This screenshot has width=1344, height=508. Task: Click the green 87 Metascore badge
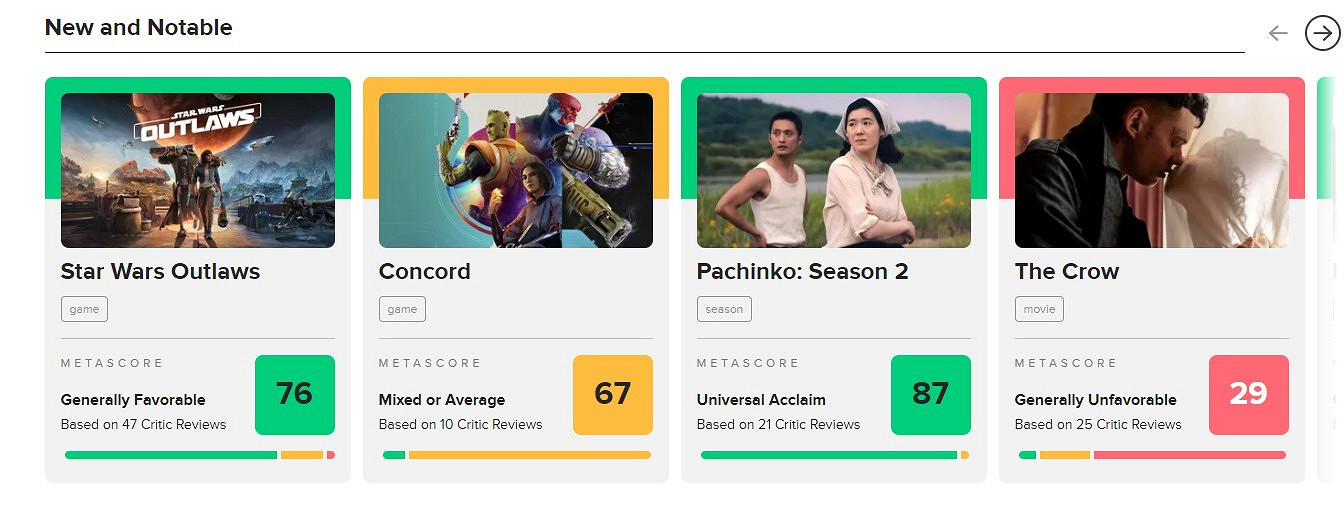931,395
